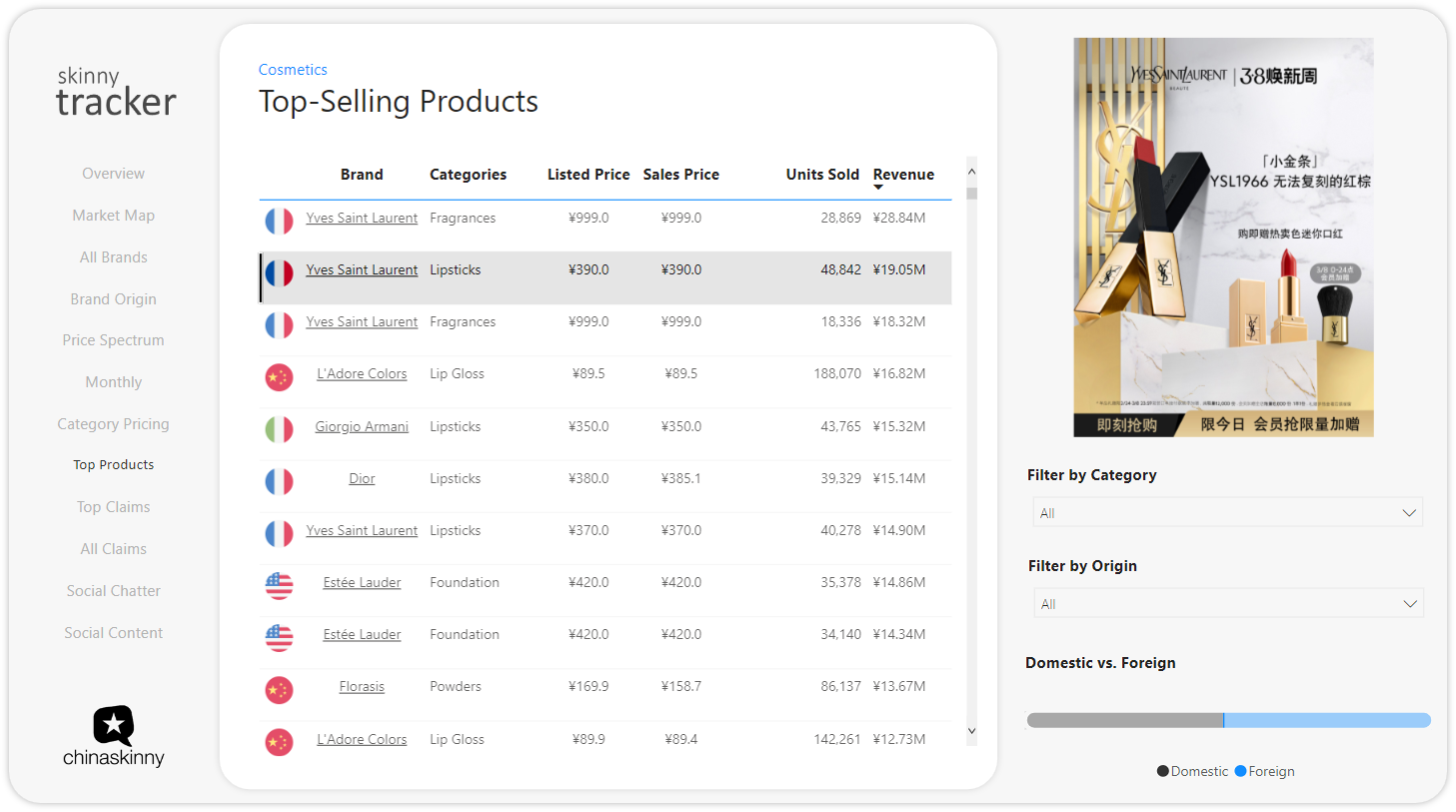Click the table scrollbar up arrow
1456x812 pixels.
tap(971, 170)
